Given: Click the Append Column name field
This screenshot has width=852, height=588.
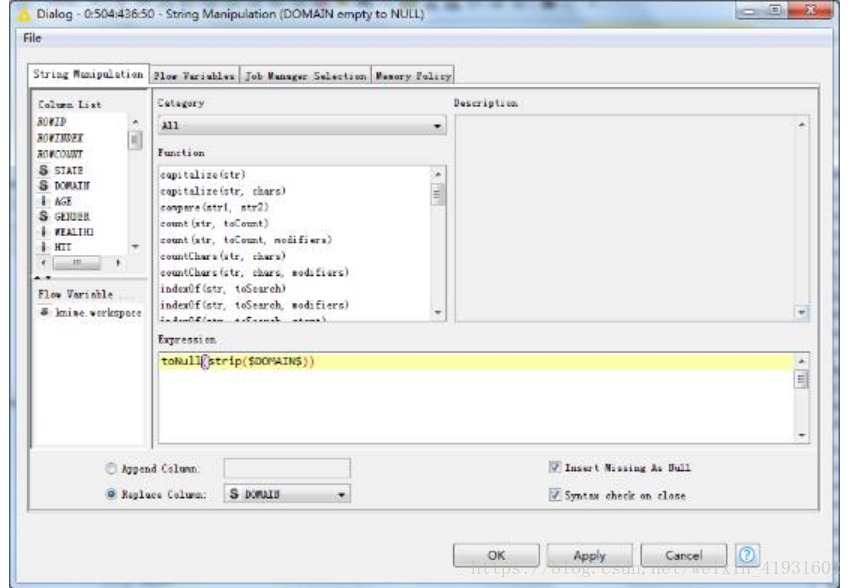Looking at the screenshot, I should 287,468.
